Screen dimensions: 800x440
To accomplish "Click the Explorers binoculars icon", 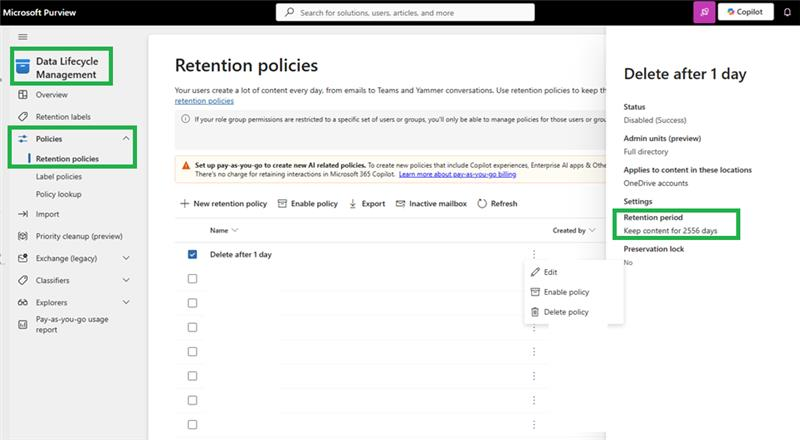I will (x=23, y=302).
